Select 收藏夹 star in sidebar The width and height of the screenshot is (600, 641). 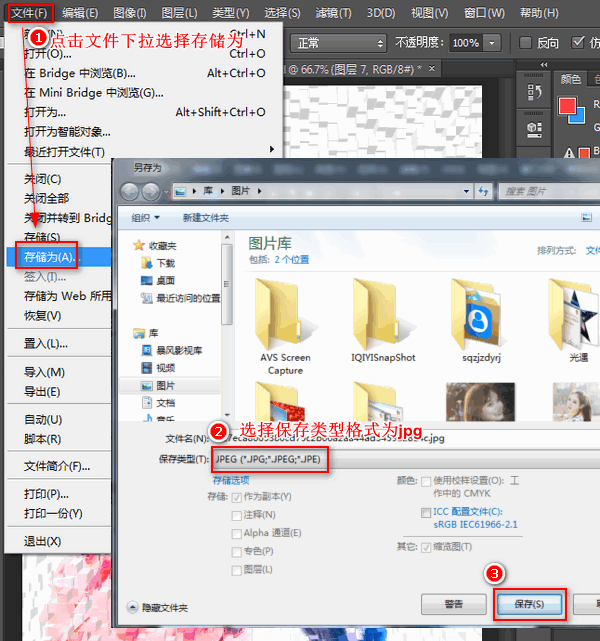coord(155,245)
